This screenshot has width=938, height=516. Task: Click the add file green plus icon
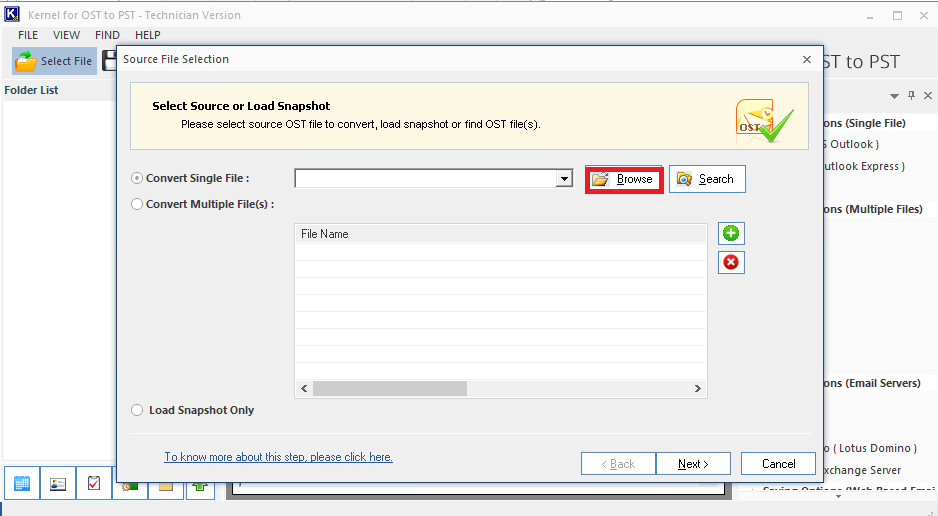point(731,233)
